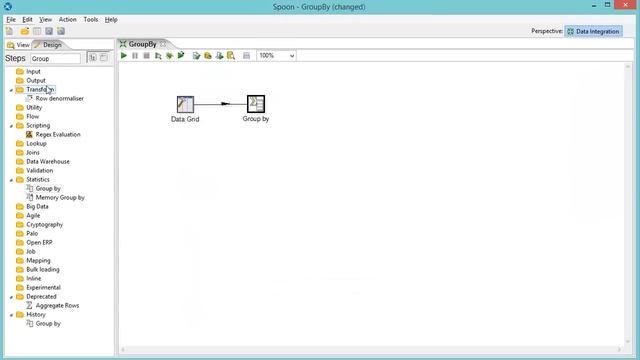Pause the running transformation
This screenshot has height=360, width=640.
click(x=135, y=56)
